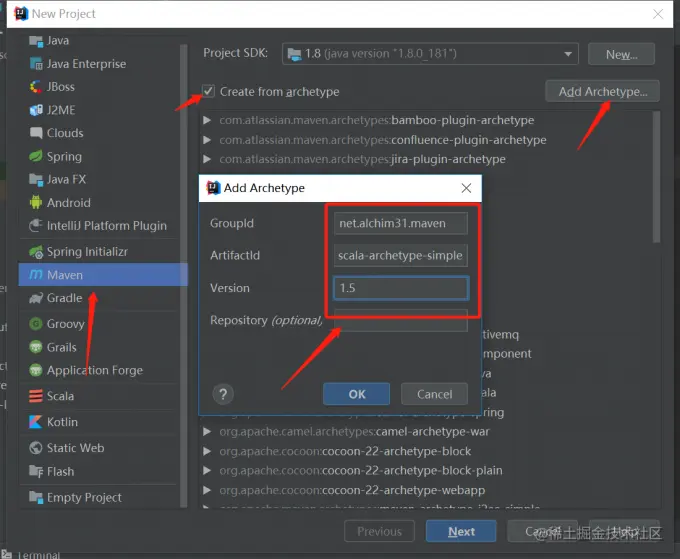Pick the Android robot icon
Viewport: 680px width, 559px height.
point(36,202)
